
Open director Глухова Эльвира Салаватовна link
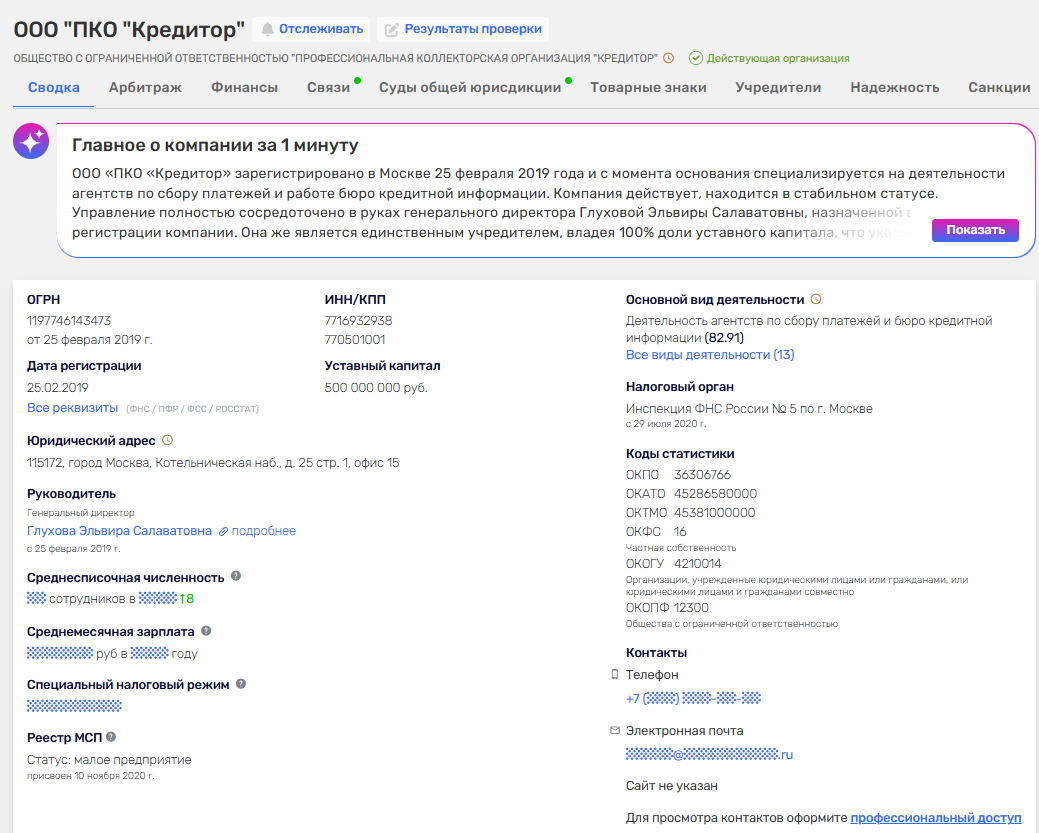(x=119, y=531)
